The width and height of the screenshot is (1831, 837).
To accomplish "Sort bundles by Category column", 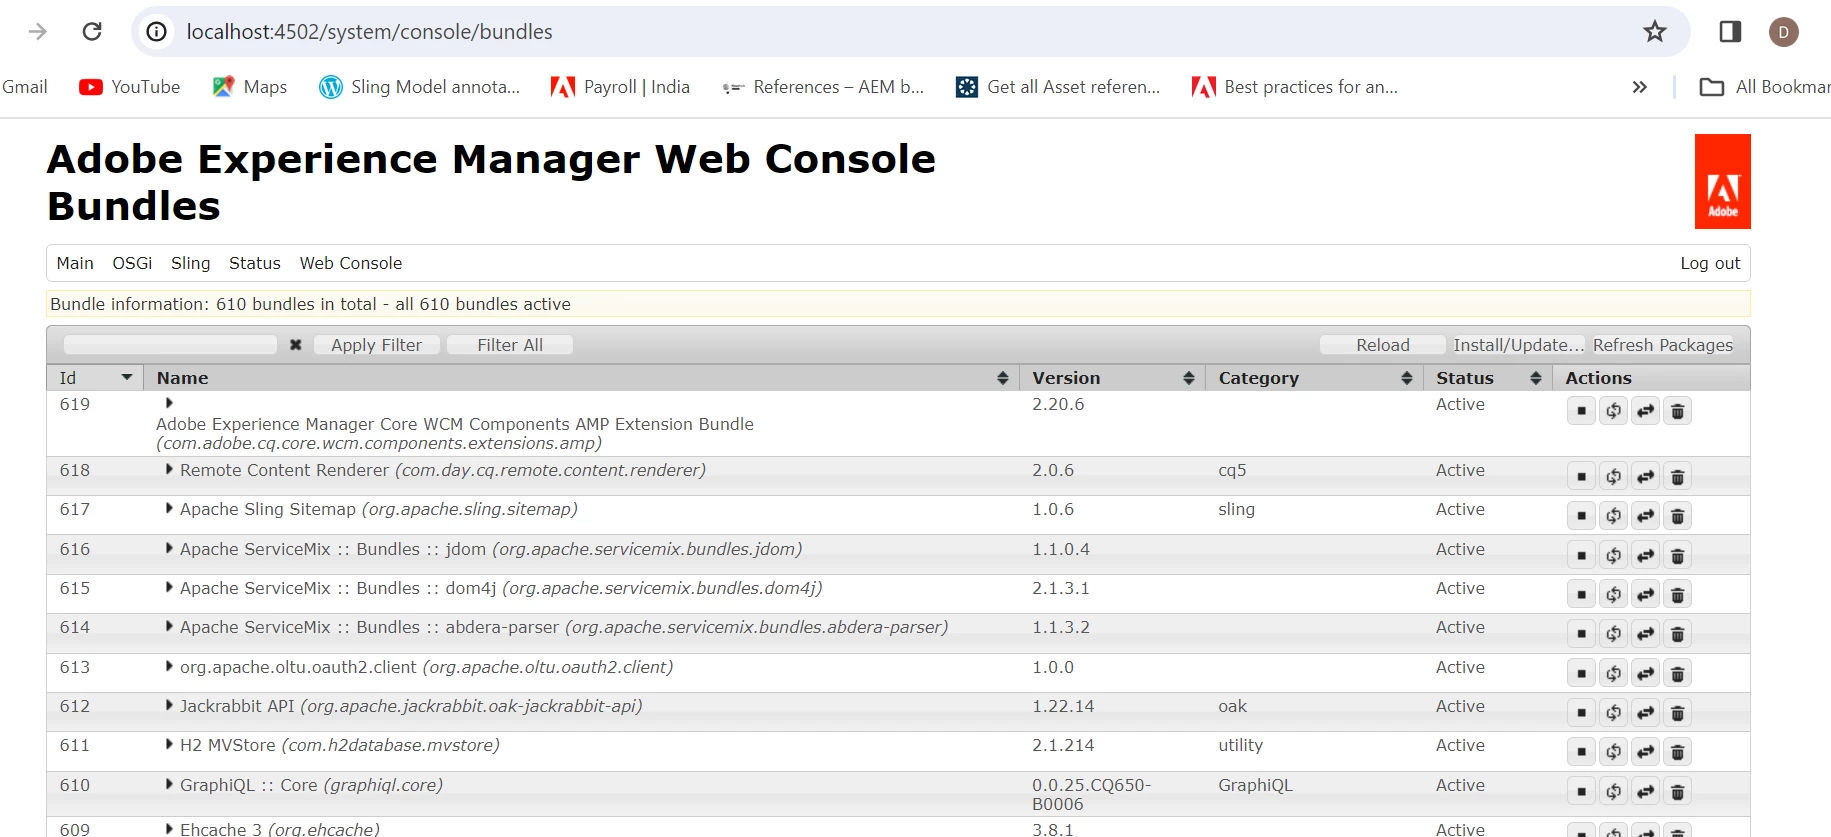I will click(1314, 378).
